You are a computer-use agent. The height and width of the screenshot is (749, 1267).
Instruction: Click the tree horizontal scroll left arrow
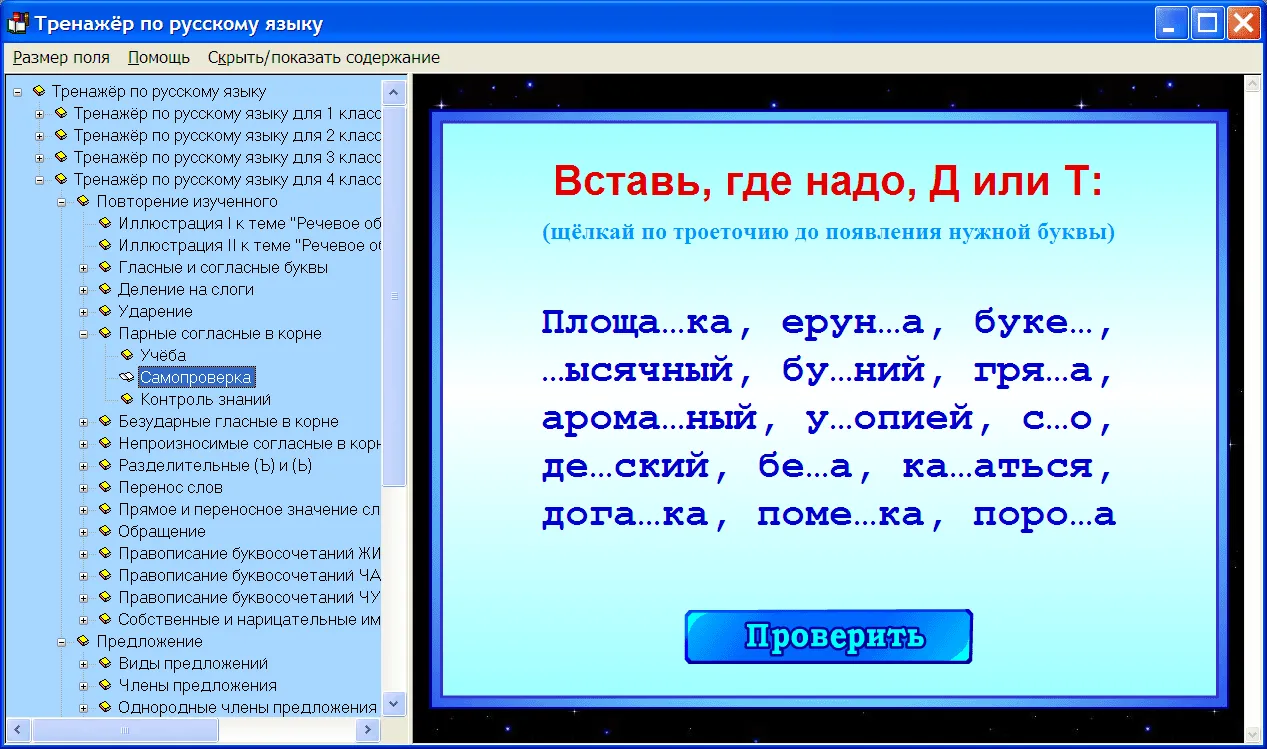point(20,731)
